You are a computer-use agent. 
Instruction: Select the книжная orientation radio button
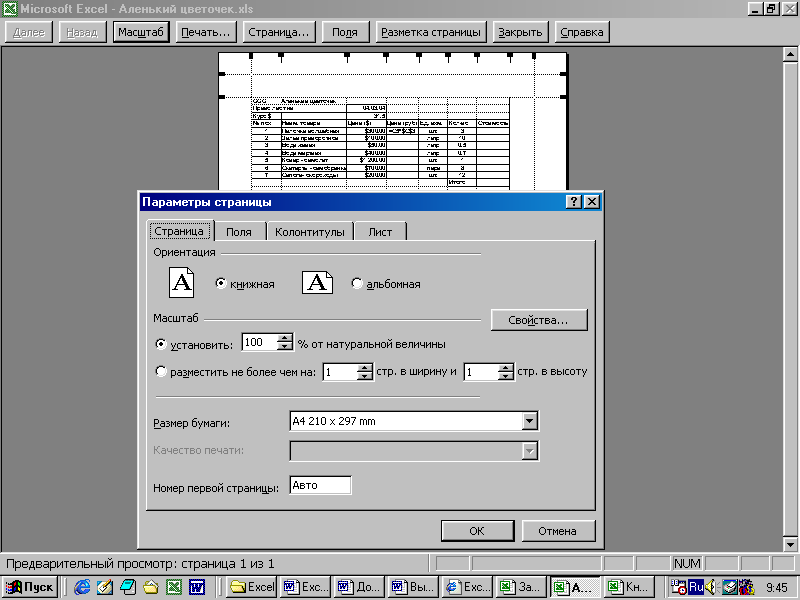point(220,283)
